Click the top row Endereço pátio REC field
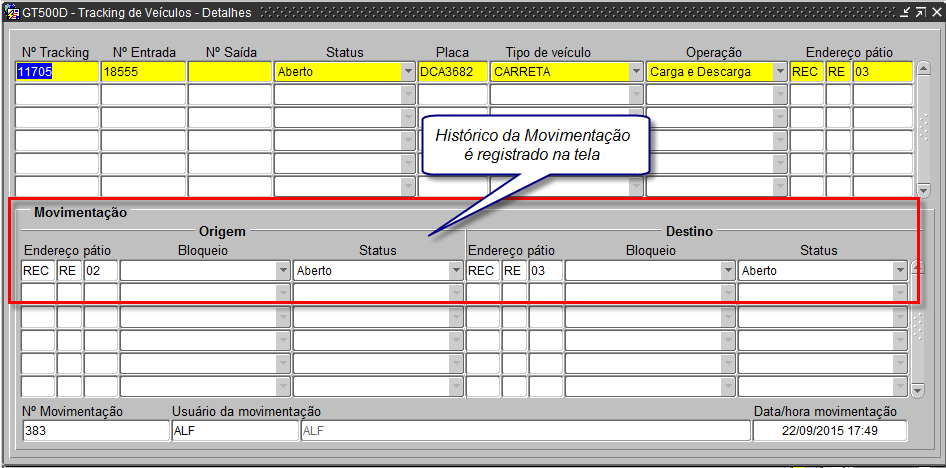The width and height of the screenshot is (946, 468). [807, 72]
